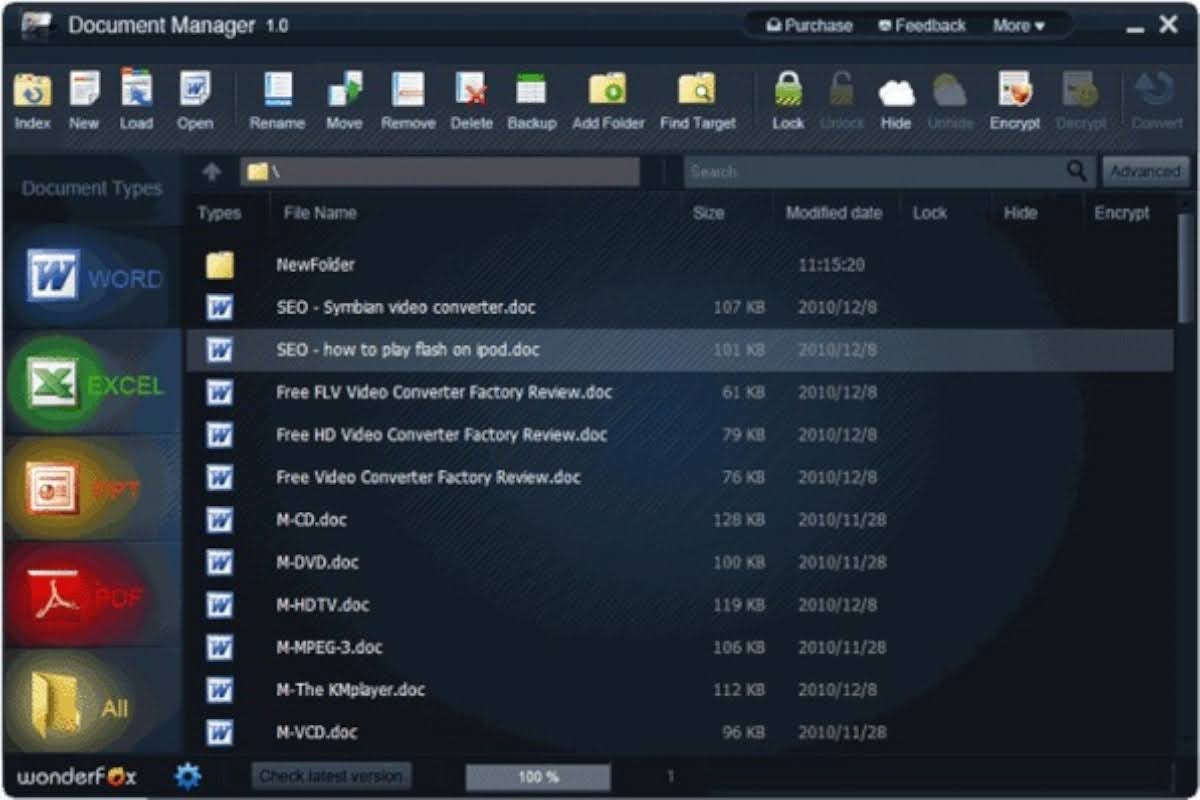Click the Encrypt tool icon

[x=1014, y=89]
